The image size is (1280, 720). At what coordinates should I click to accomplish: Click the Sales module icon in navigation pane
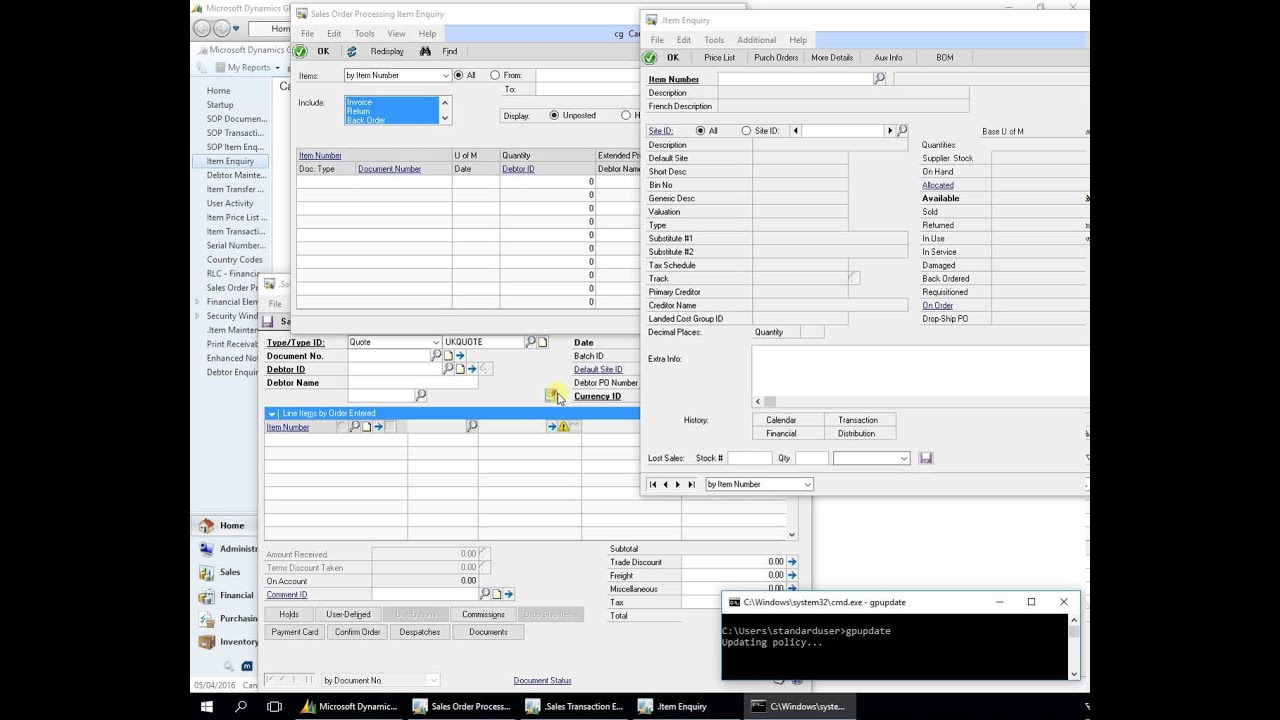click(x=206, y=572)
